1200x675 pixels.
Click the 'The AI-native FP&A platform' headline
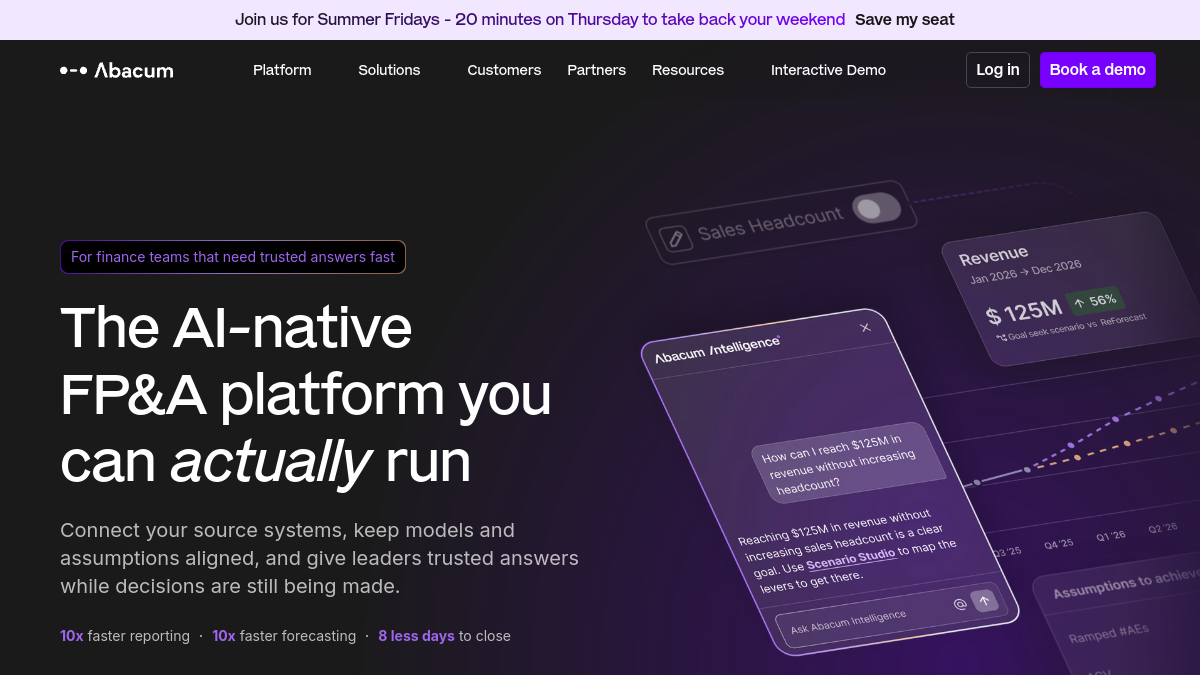(306, 394)
